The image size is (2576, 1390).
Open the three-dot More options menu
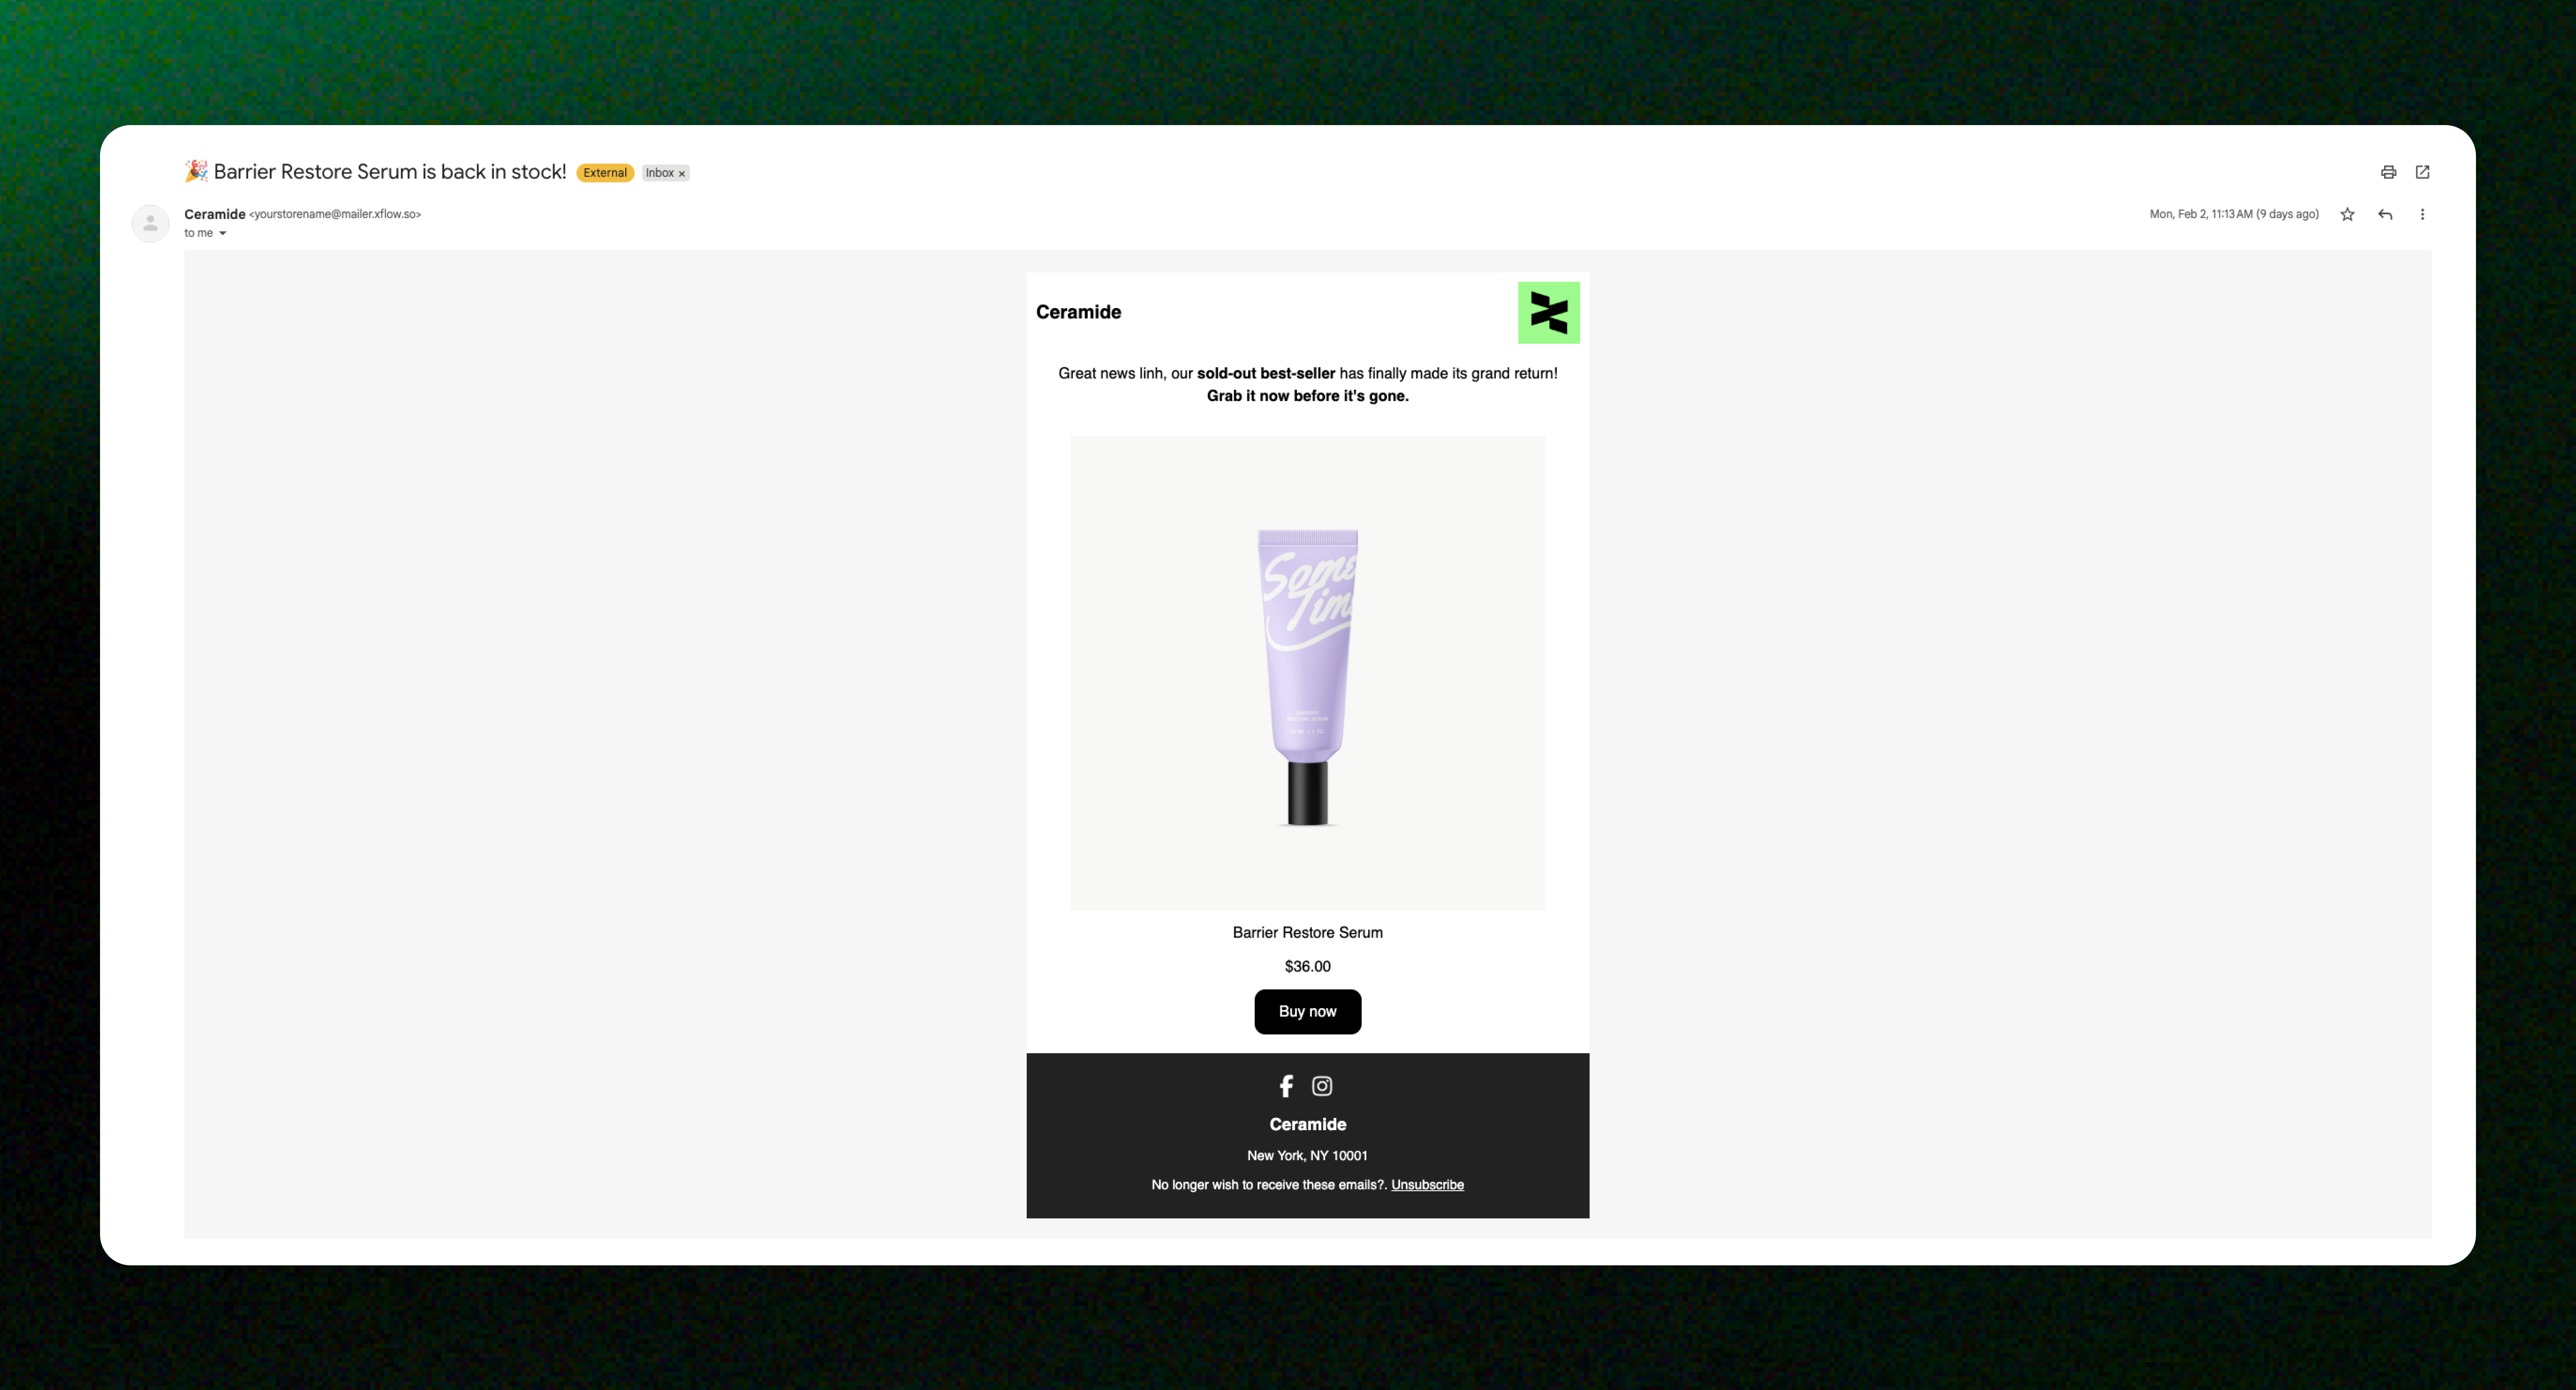(2422, 214)
